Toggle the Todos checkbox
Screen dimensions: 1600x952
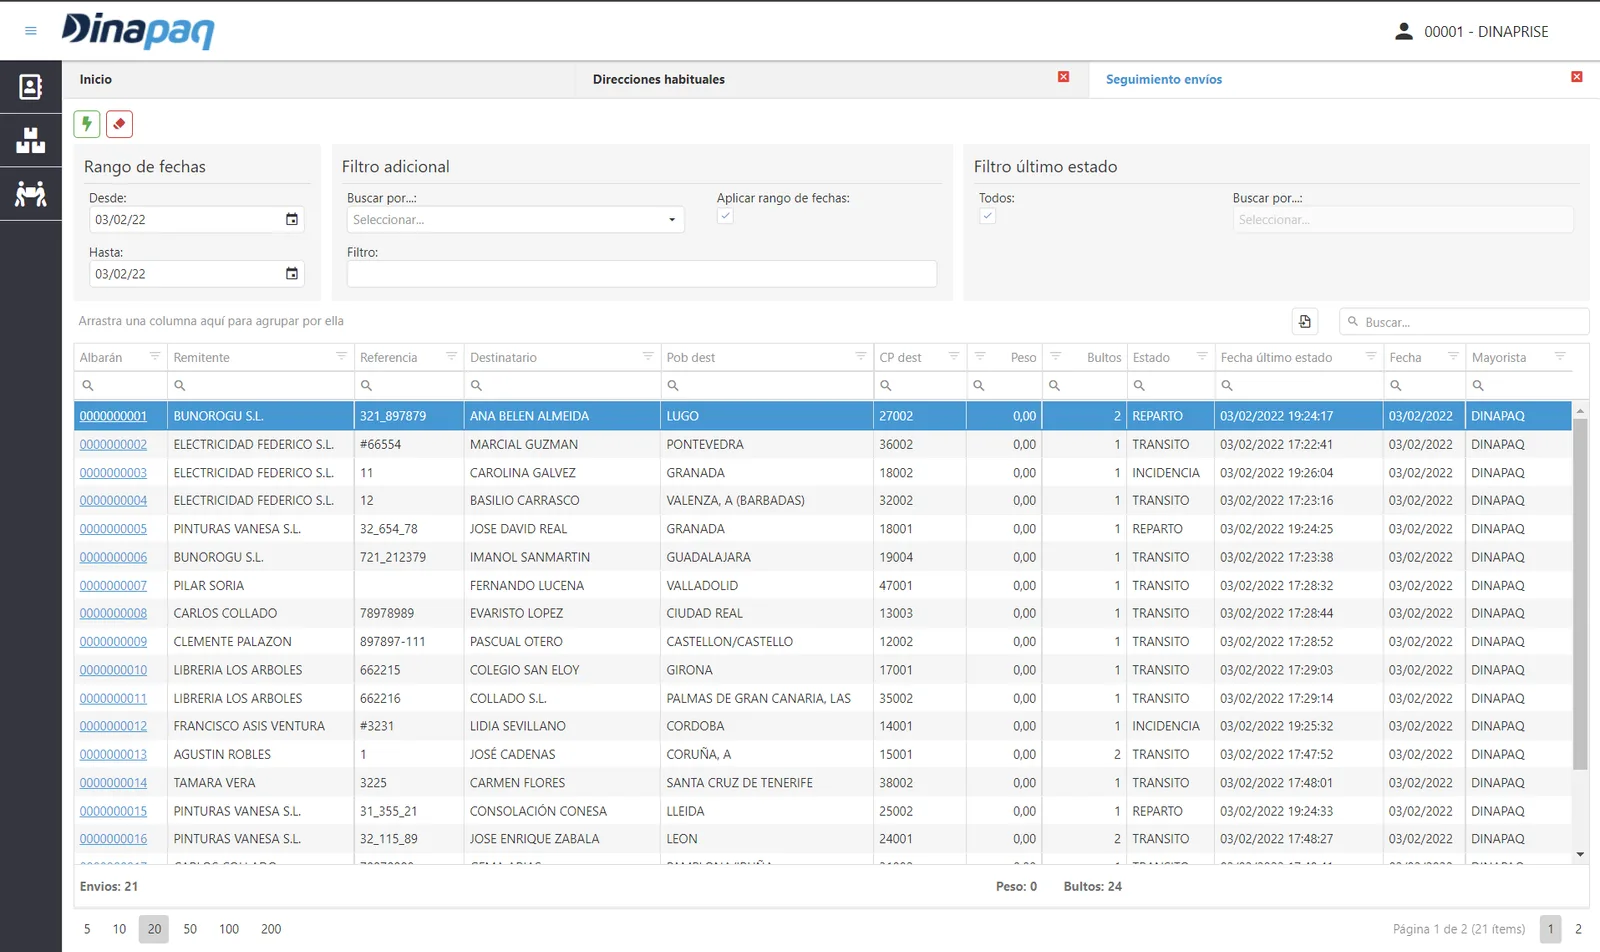click(987, 216)
